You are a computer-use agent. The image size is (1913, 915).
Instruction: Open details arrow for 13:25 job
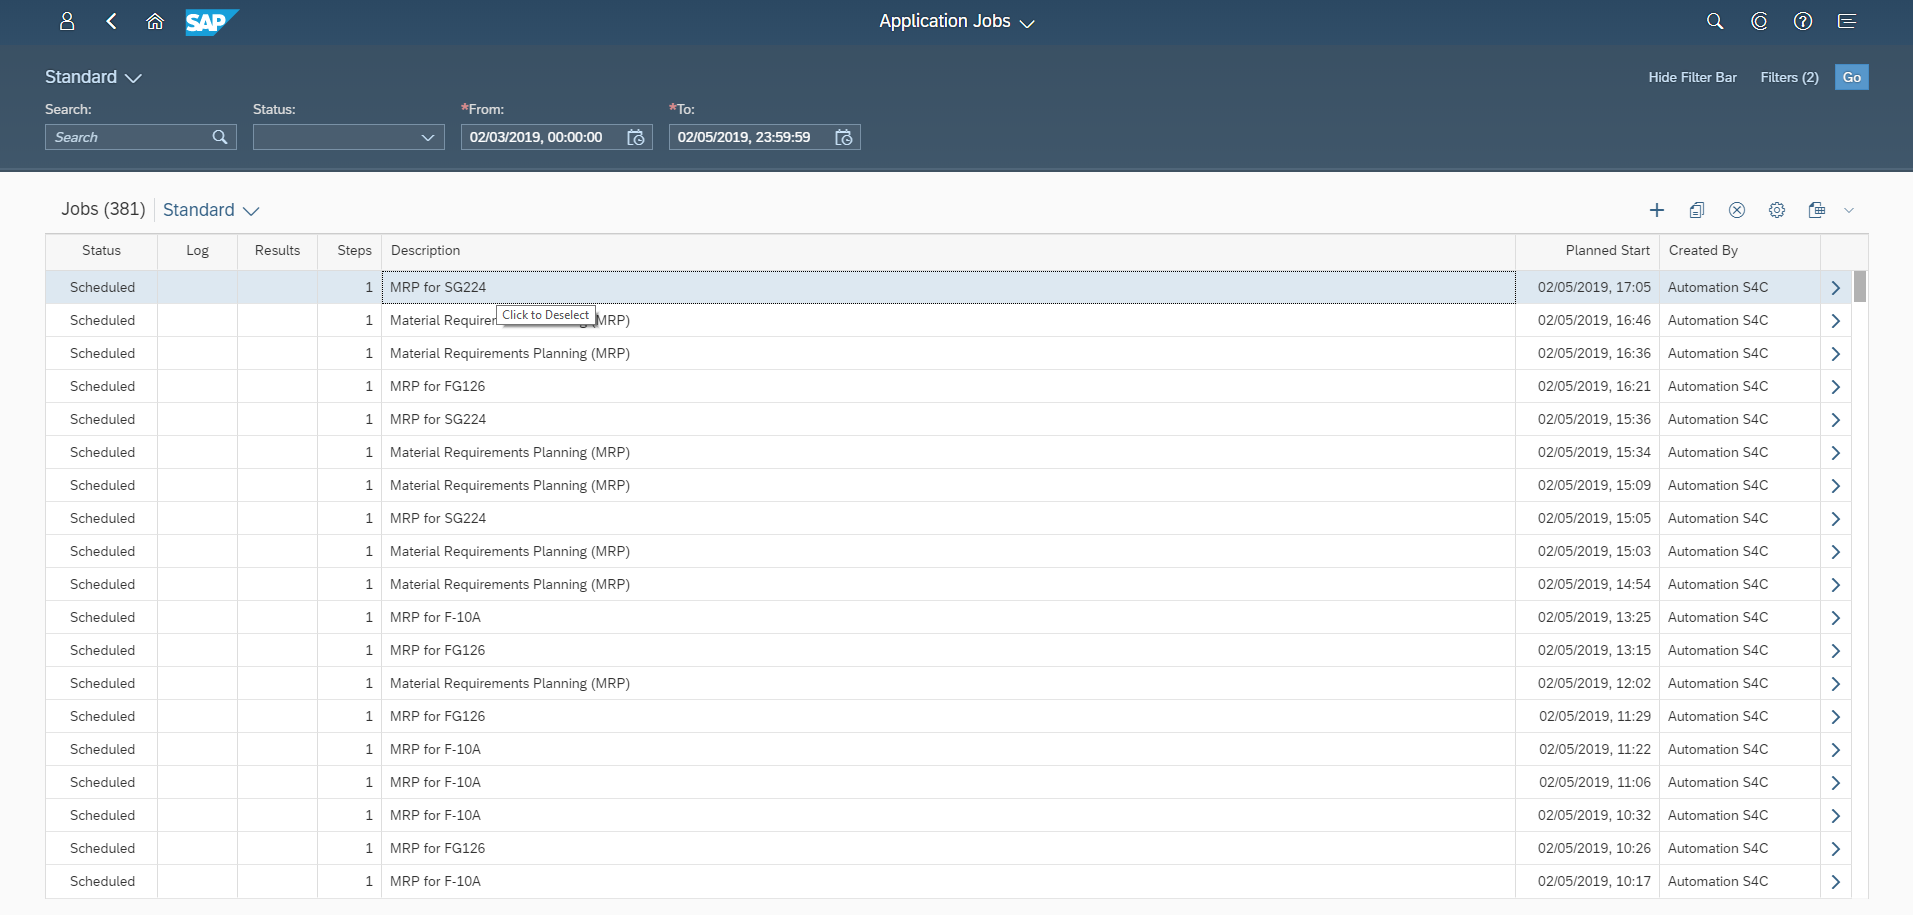(x=1836, y=618)
